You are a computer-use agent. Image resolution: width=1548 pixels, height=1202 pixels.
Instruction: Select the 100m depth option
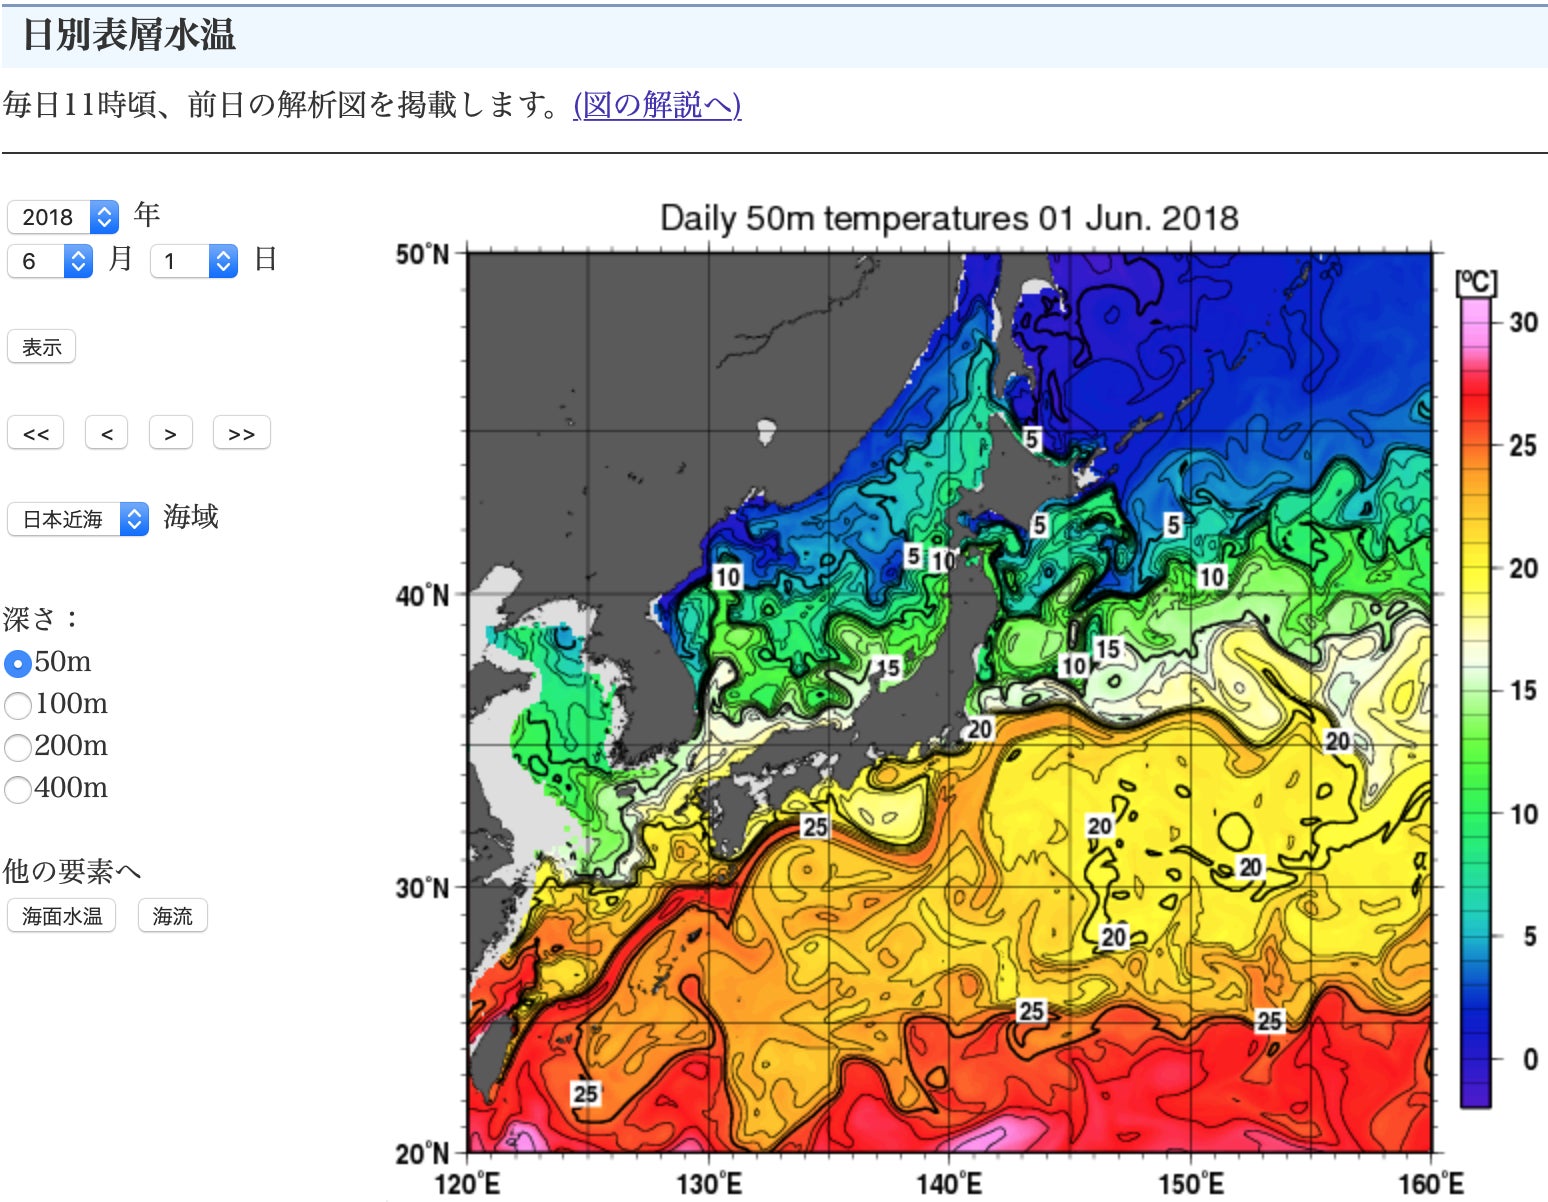pyautogui.click(x=18, y=705)
